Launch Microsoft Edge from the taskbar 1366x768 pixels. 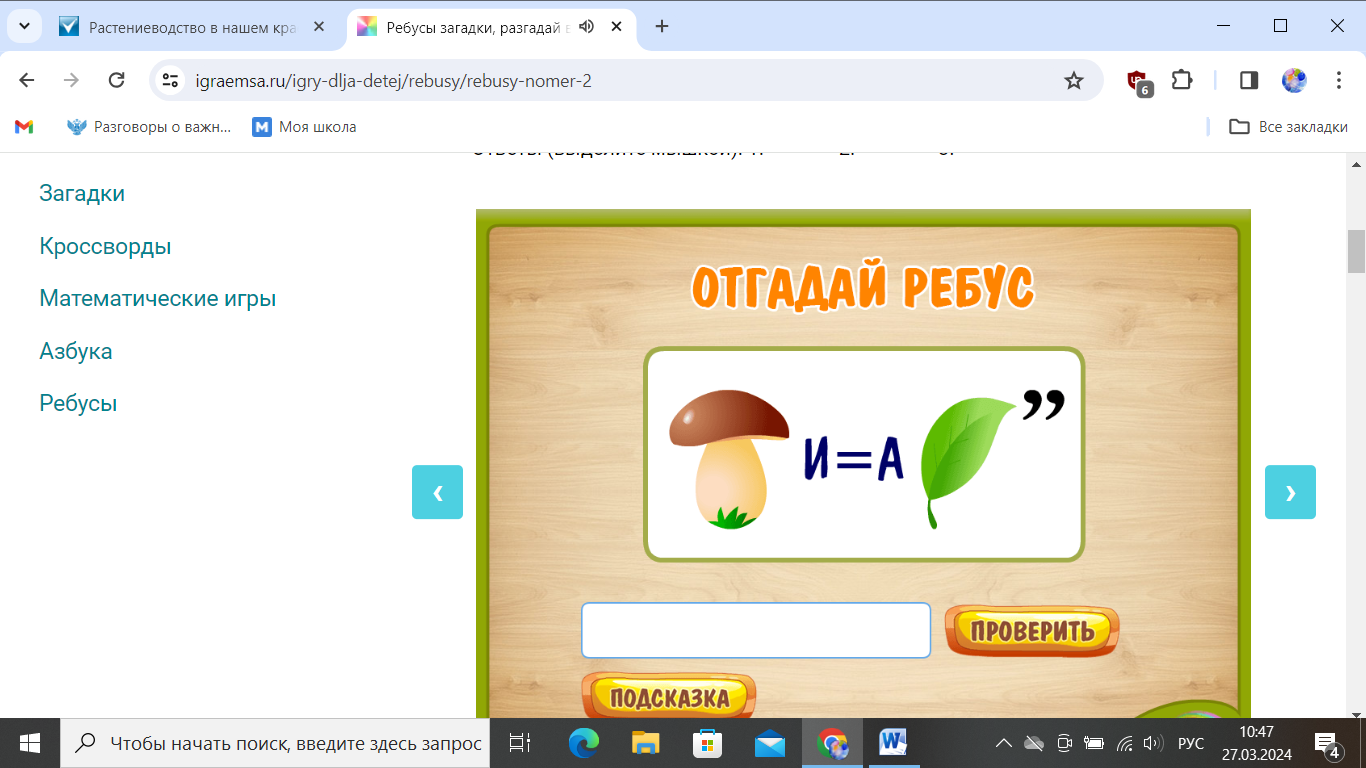[583, 743]
